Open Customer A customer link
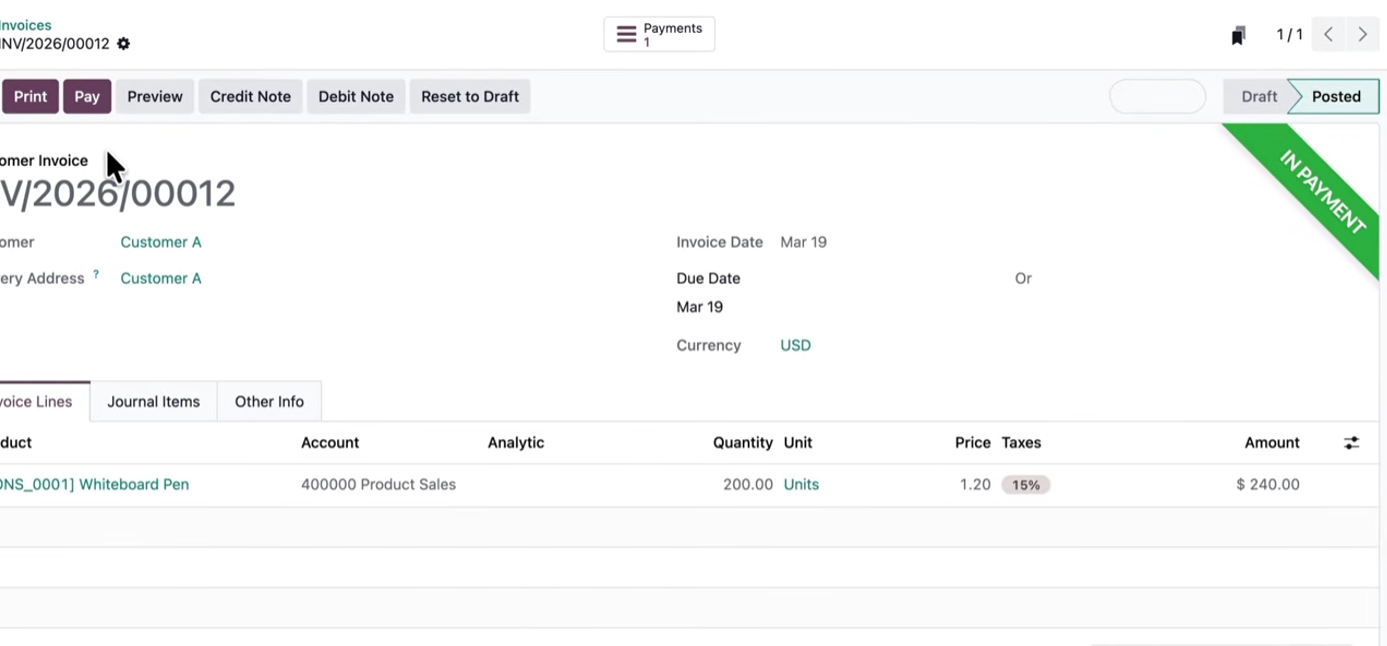This screenshot has width=1387, height=646. [x=161, y=242]
